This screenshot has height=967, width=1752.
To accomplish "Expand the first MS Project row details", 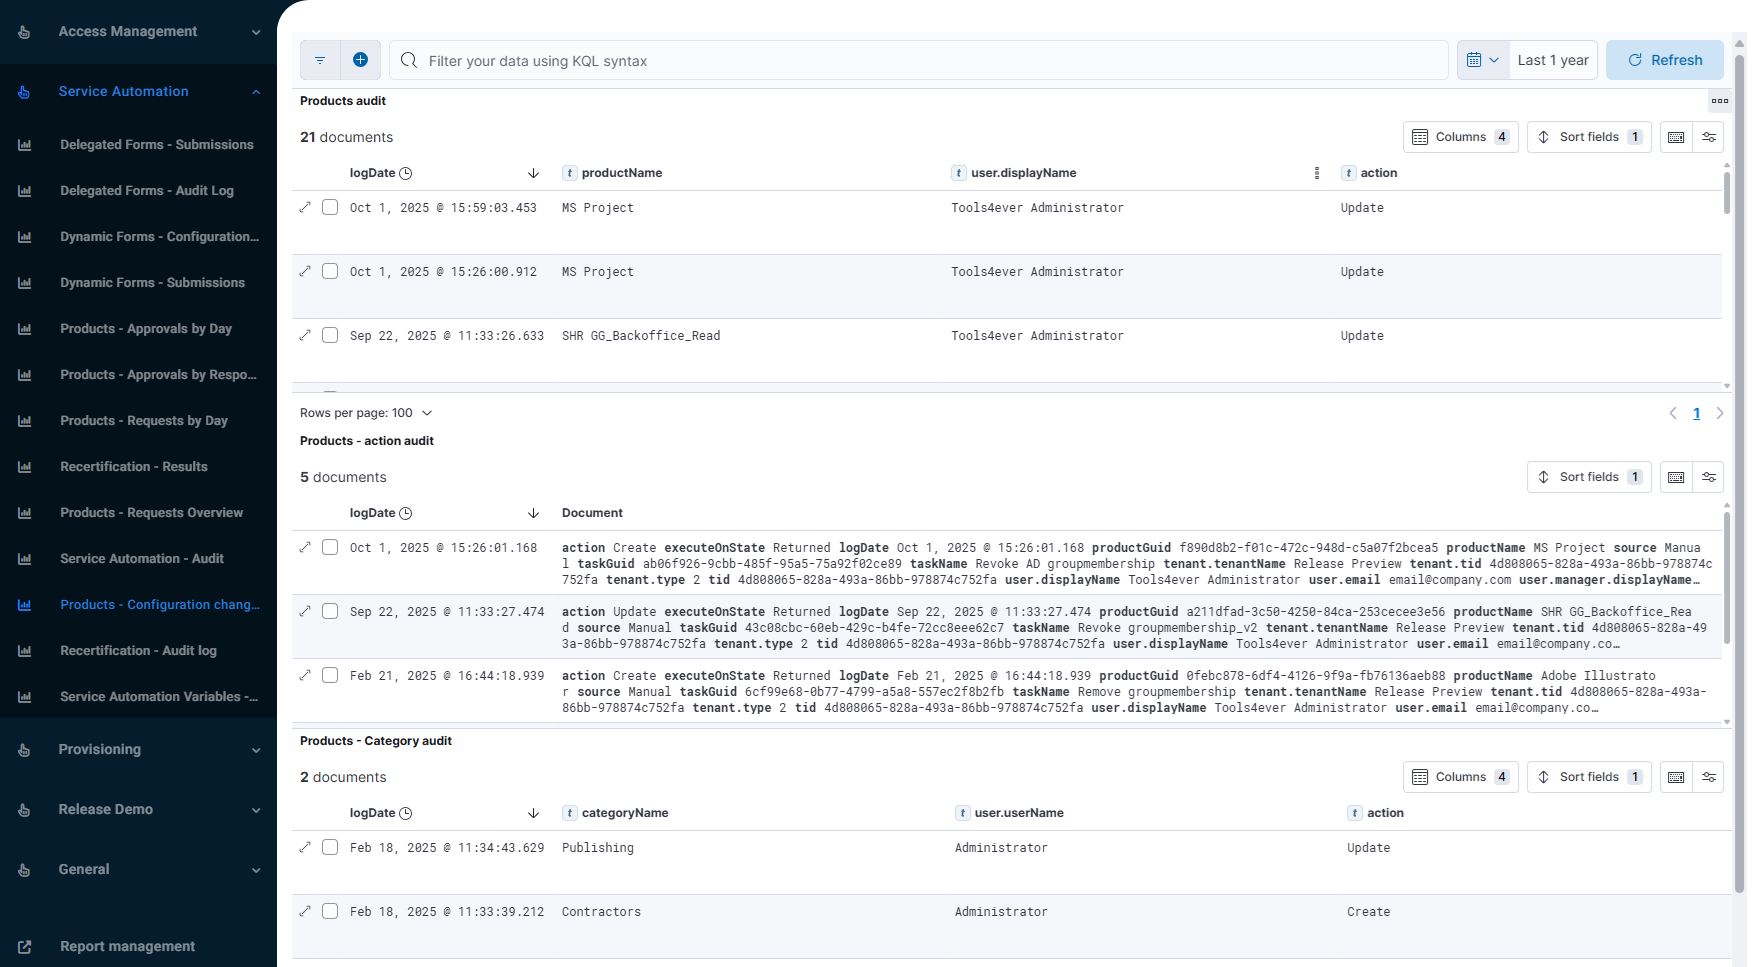I will [305, 207].
